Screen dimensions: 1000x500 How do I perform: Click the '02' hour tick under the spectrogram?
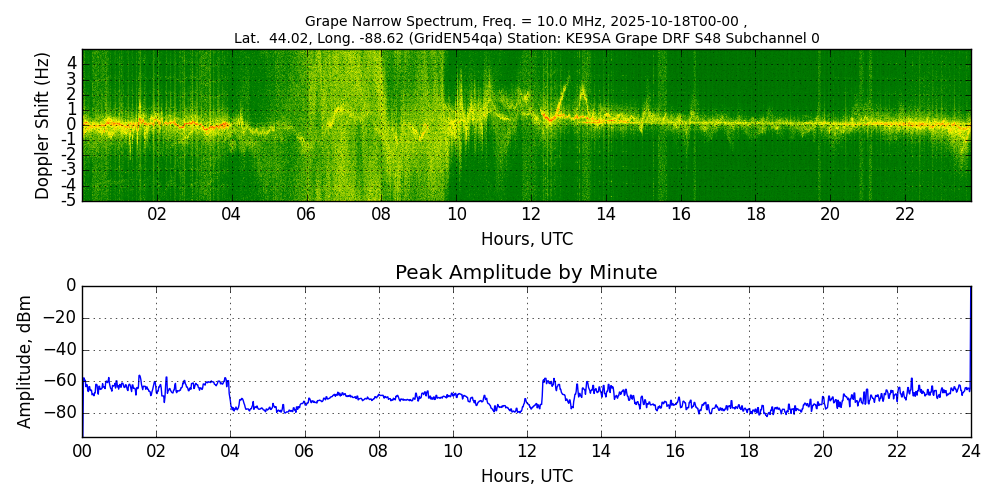[x=157, y=214]
